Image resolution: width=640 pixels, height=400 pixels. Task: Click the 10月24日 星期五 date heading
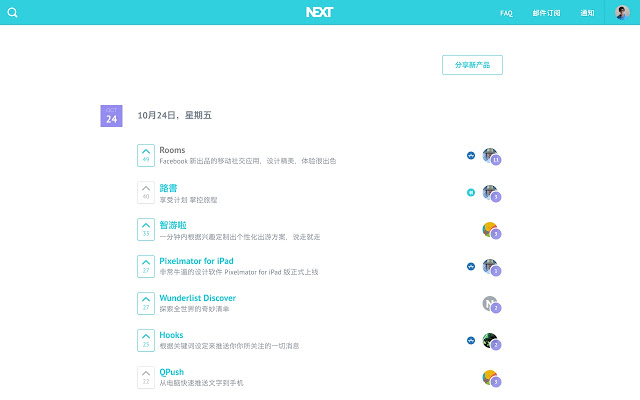pyautogui.click(x=174, y=116)
